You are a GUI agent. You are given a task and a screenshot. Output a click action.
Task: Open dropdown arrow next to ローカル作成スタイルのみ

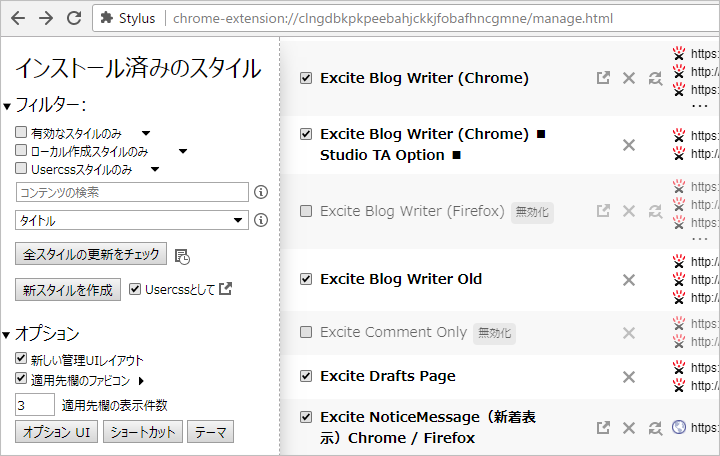tap(183, 151)
